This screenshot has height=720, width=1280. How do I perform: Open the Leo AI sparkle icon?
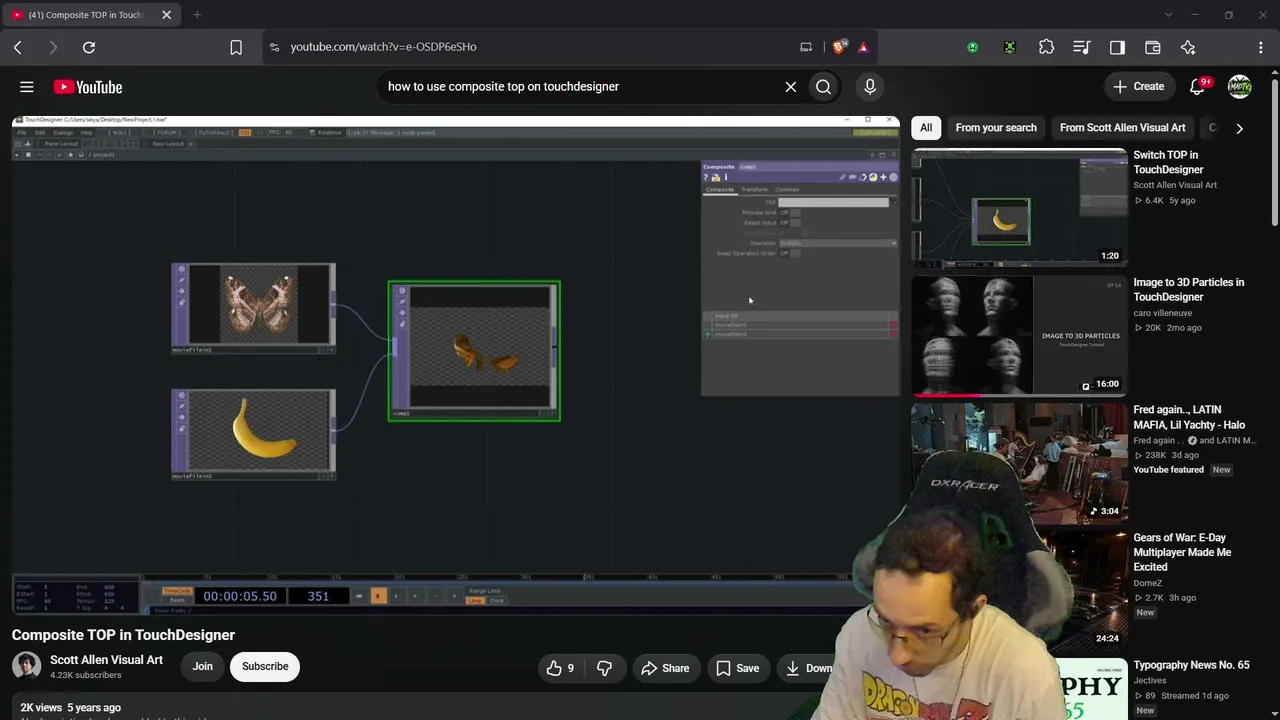click(x=1188, y=47)
